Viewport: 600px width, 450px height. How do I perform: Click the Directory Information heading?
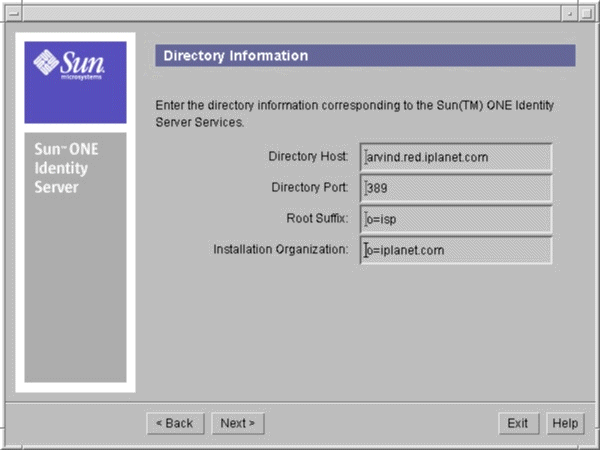pyautogui.click(x=236, y=56)
